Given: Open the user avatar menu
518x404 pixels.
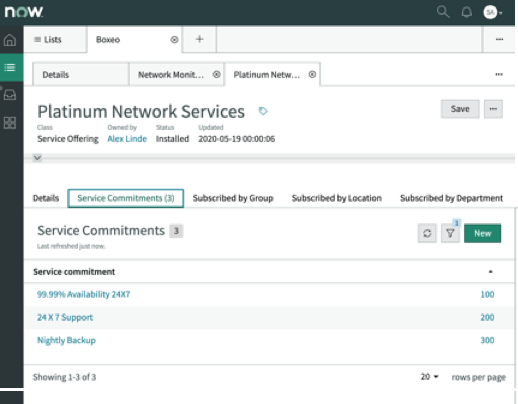Looking at the screenshot, I should click(x=493, y=12).
